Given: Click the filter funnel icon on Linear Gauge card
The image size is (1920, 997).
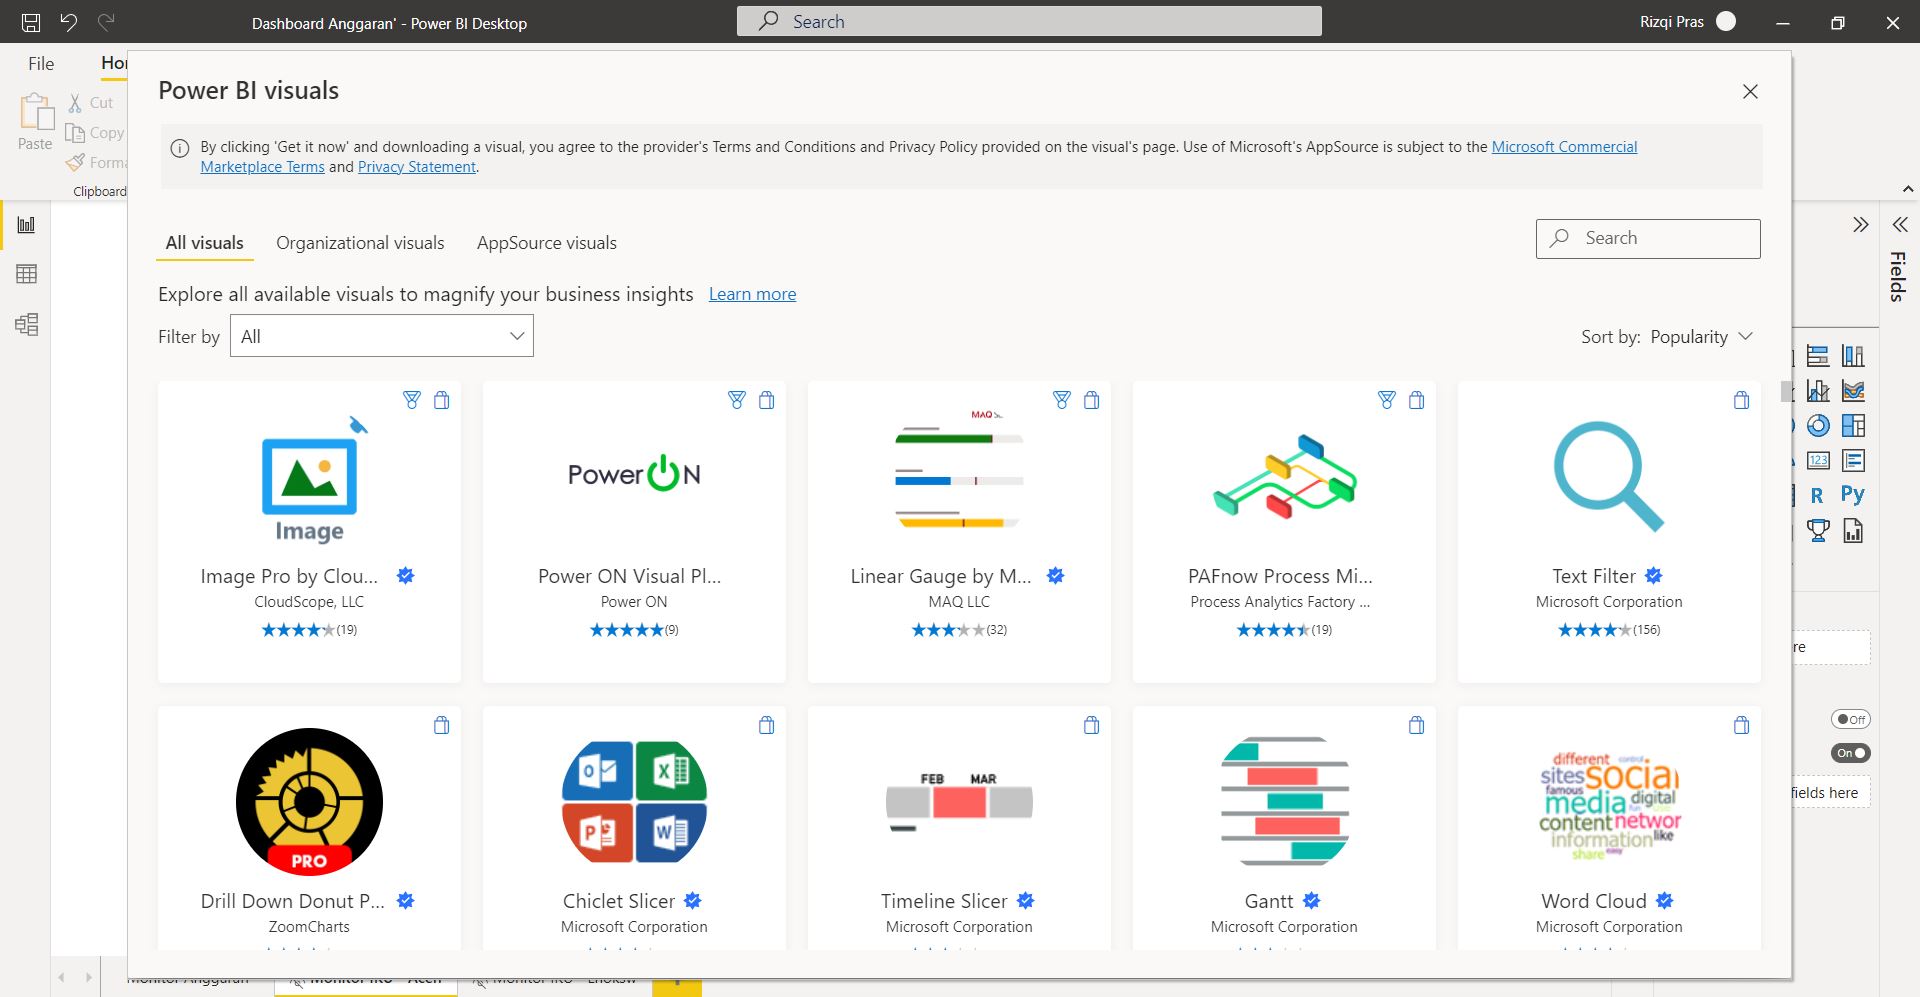Looking at the screenshot, I should 1061,400.
